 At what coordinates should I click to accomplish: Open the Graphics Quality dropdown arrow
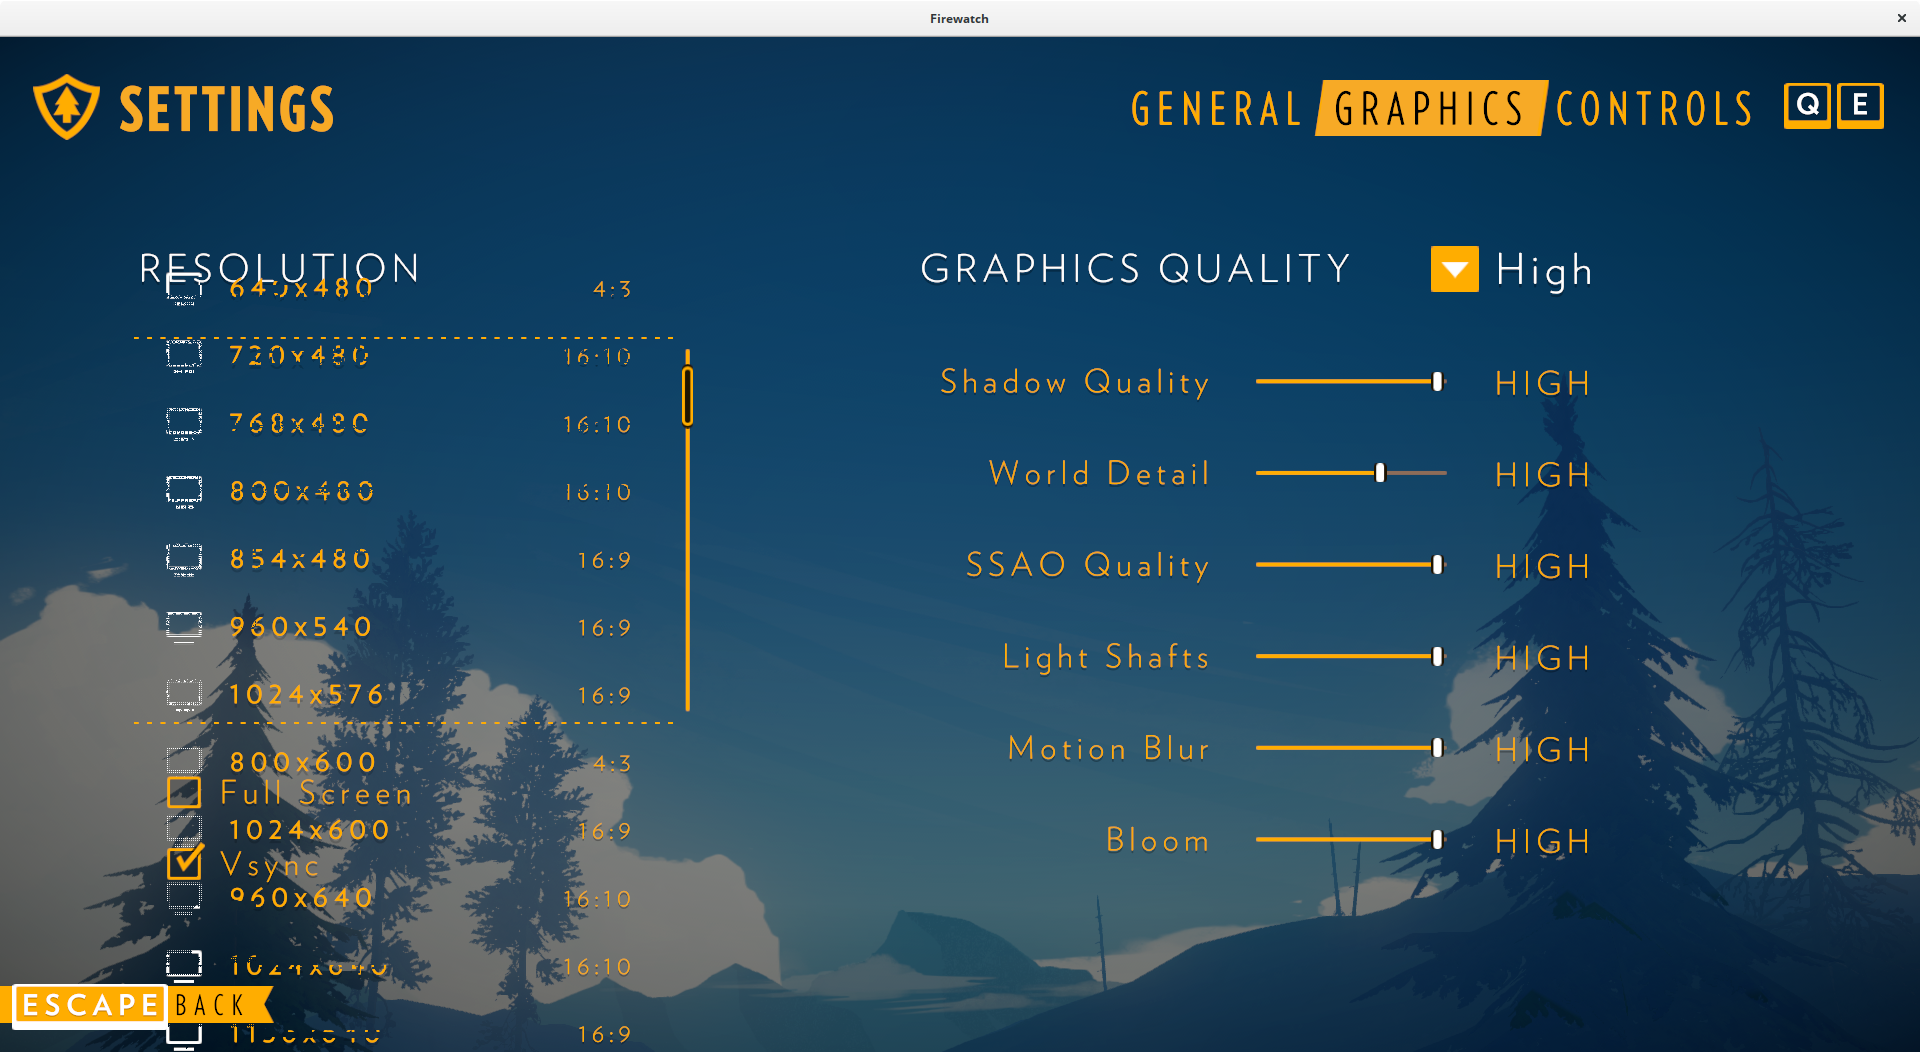1454,269
